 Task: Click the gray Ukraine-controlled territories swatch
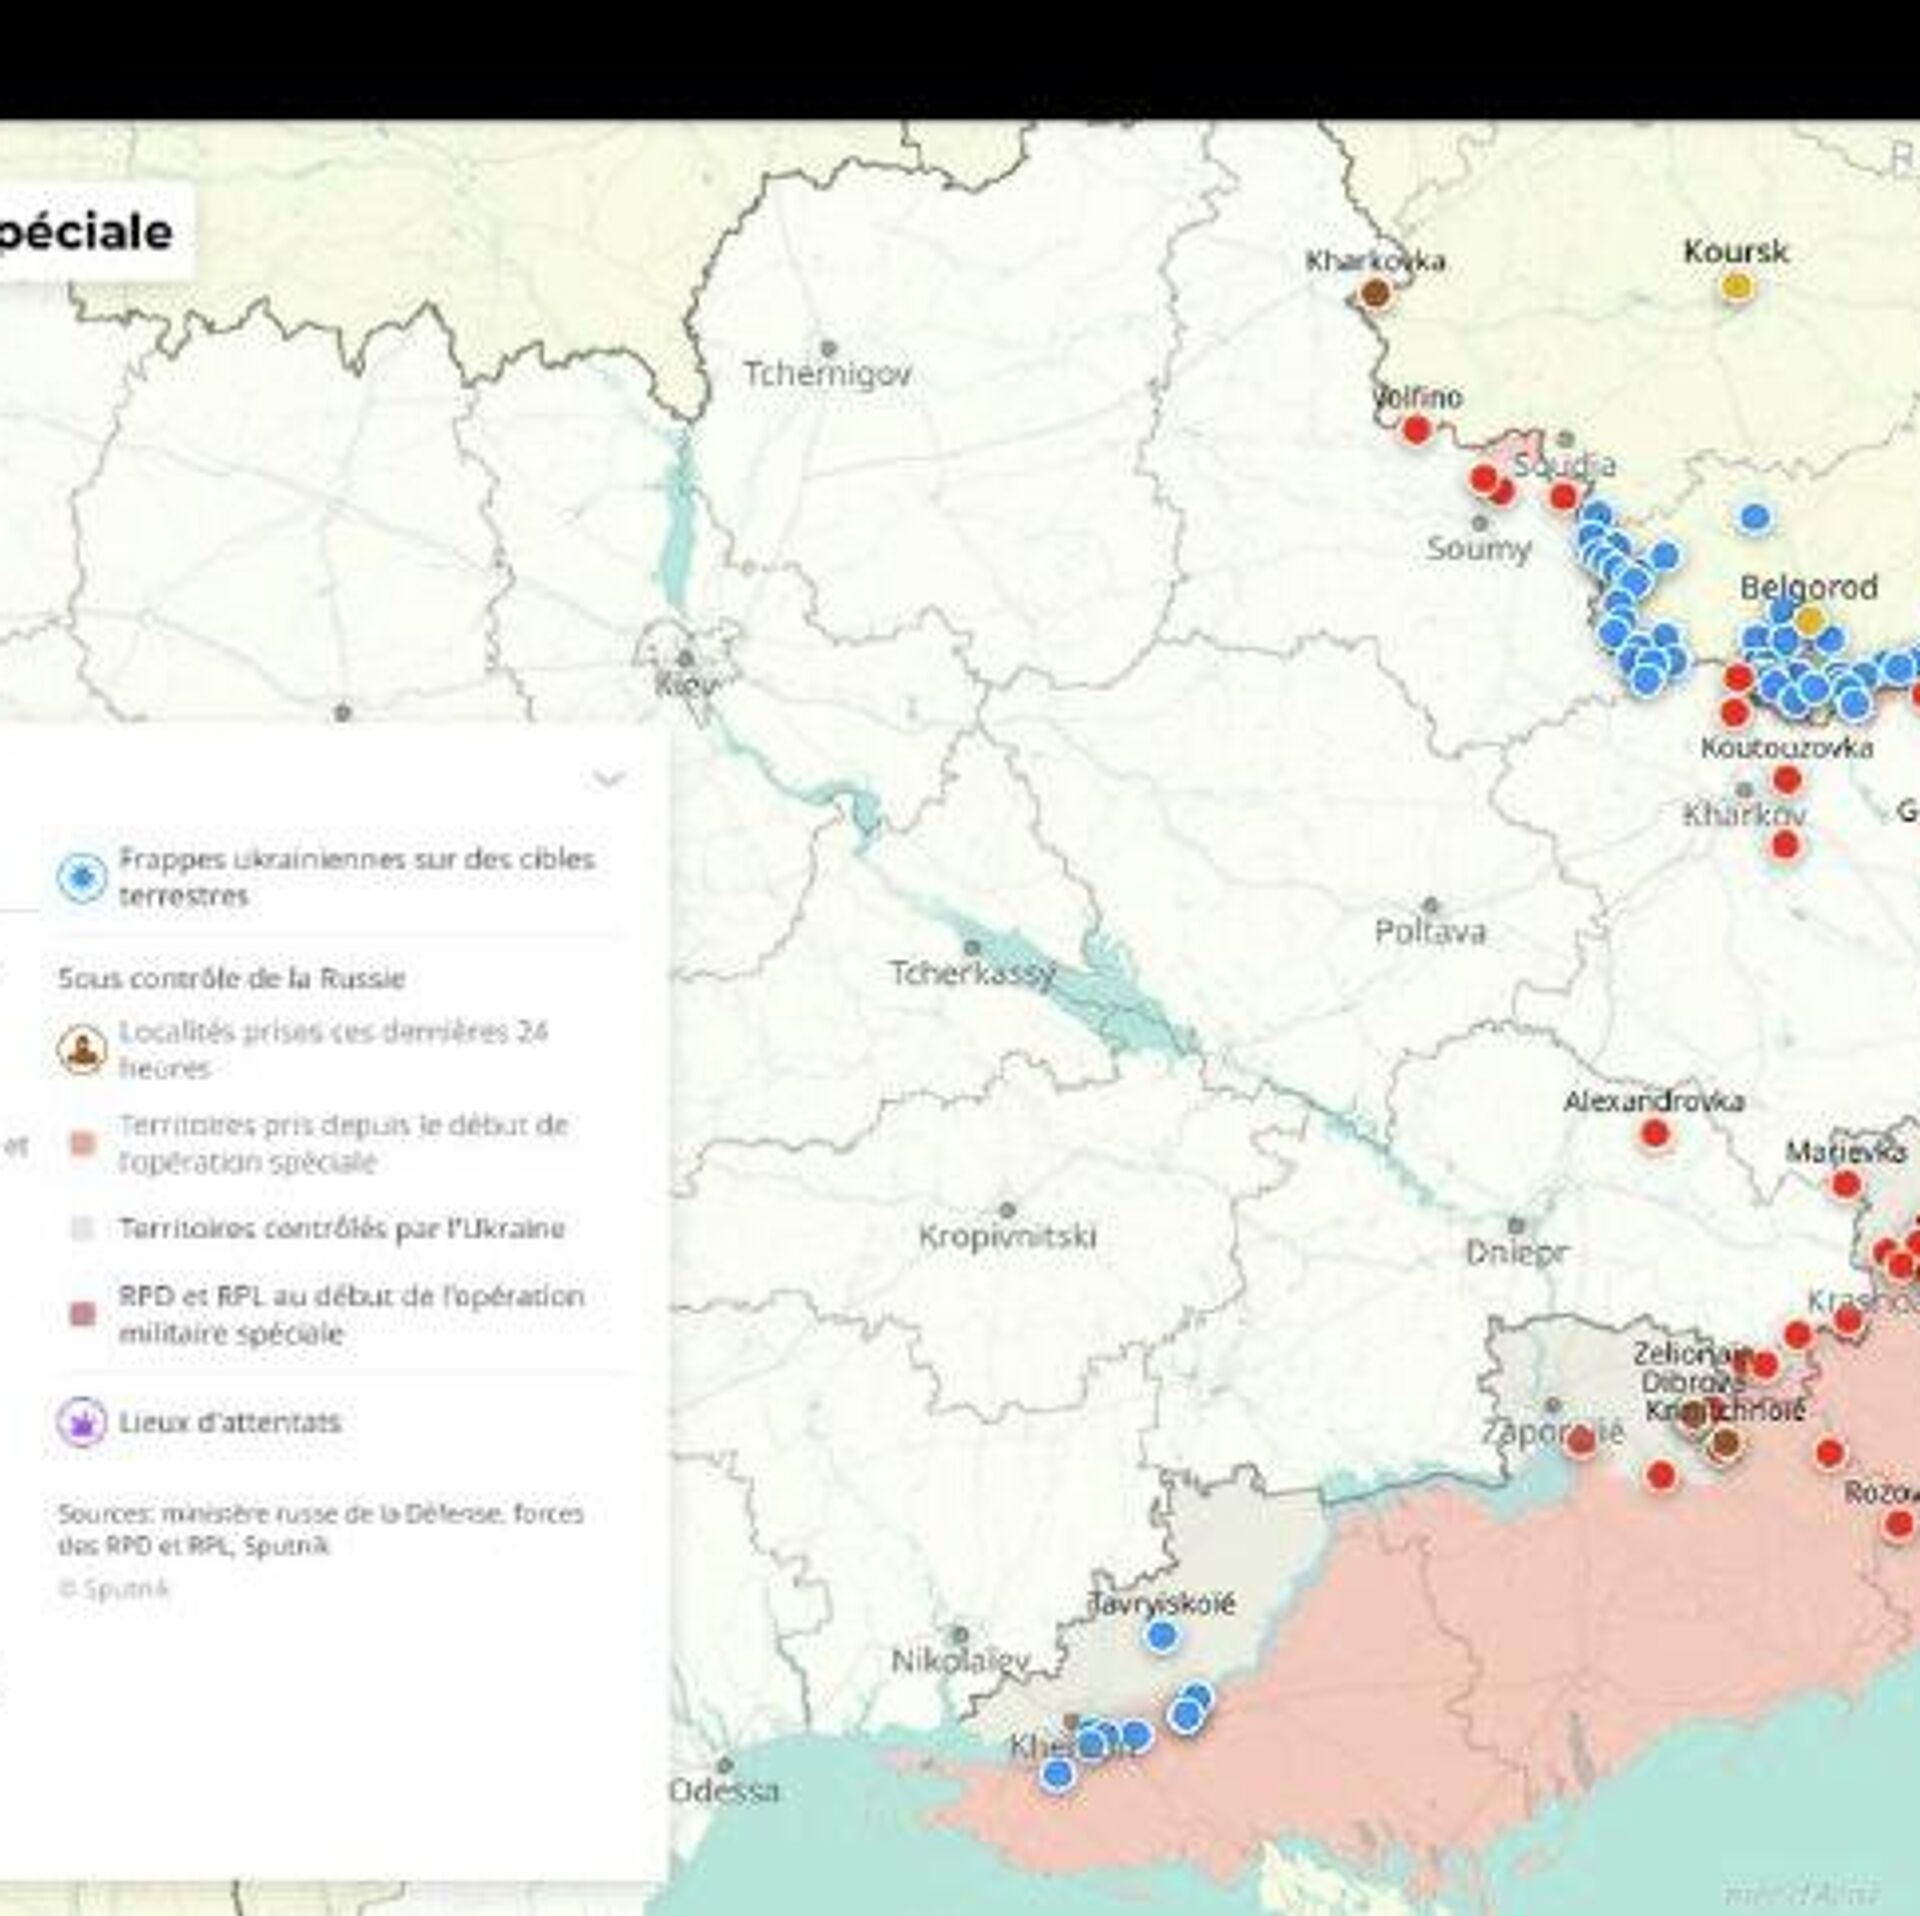84,1228
